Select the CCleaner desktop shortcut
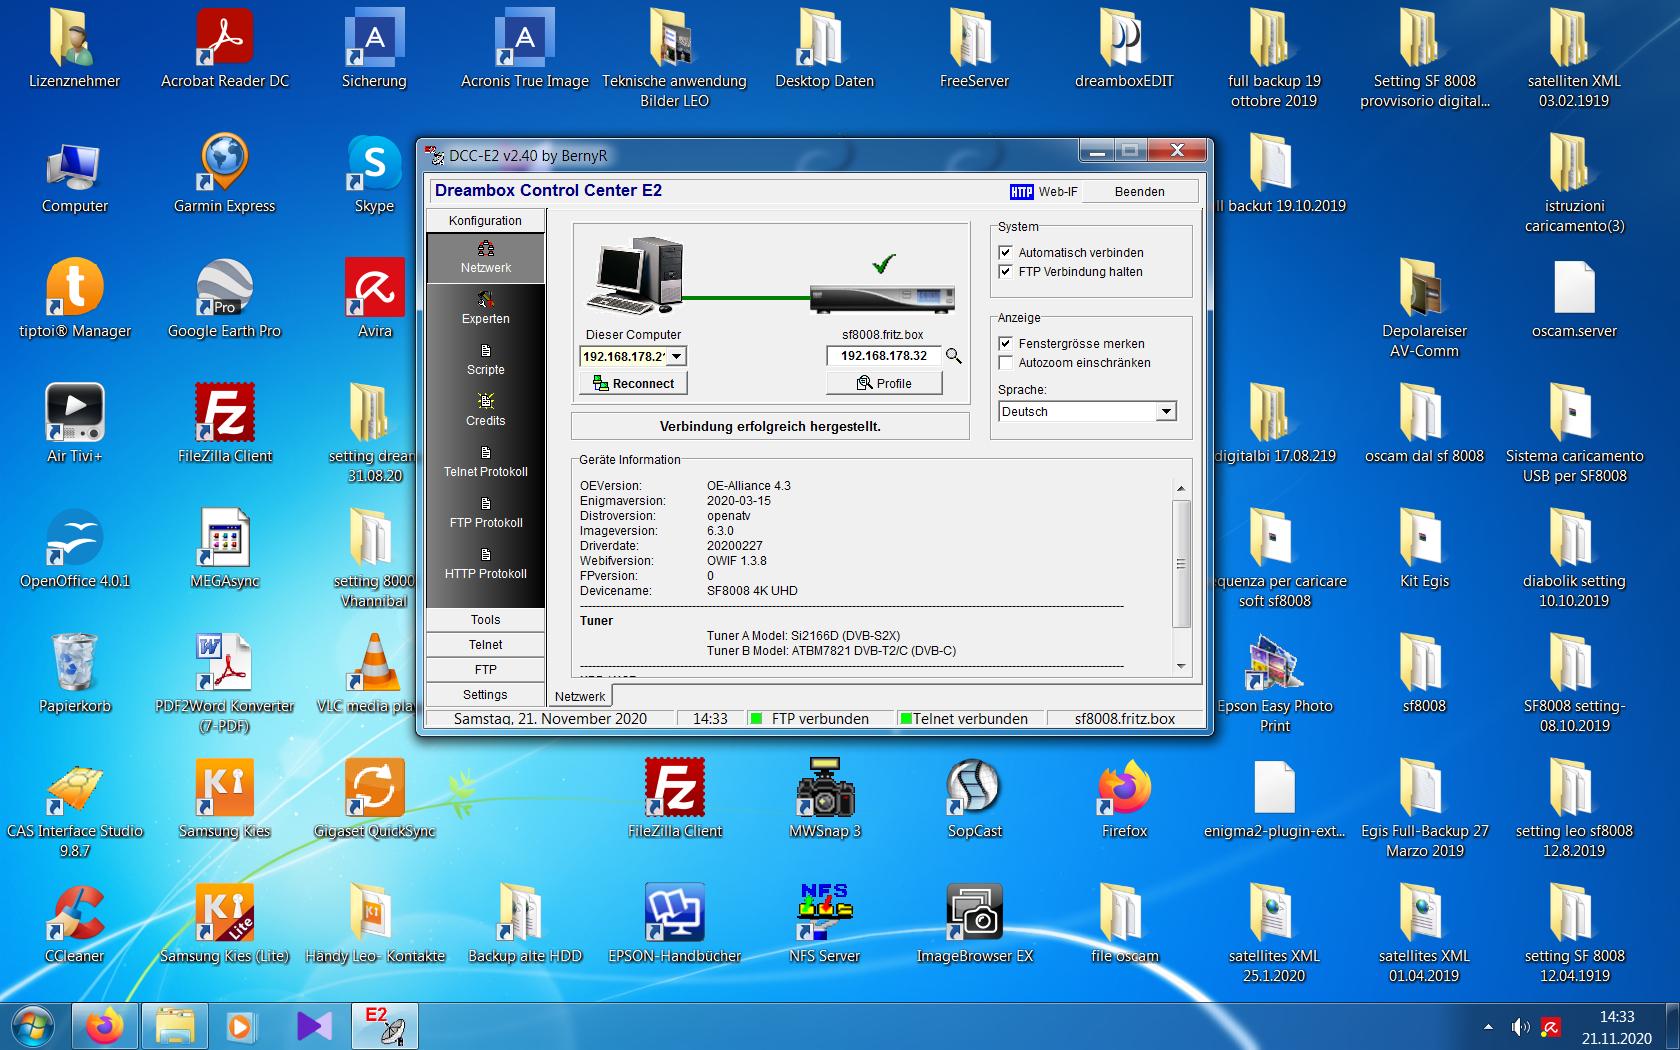The height and width of the screenshot is (1050, 1680). coord(75,925)
